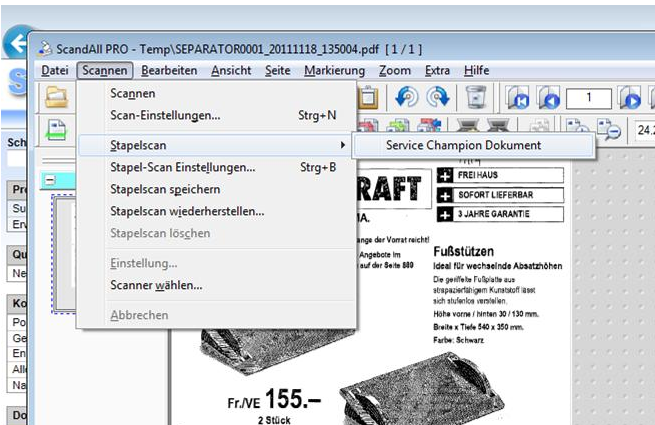
Task: Choose Stapelscan speichern
Action: [x=217, y=189]
